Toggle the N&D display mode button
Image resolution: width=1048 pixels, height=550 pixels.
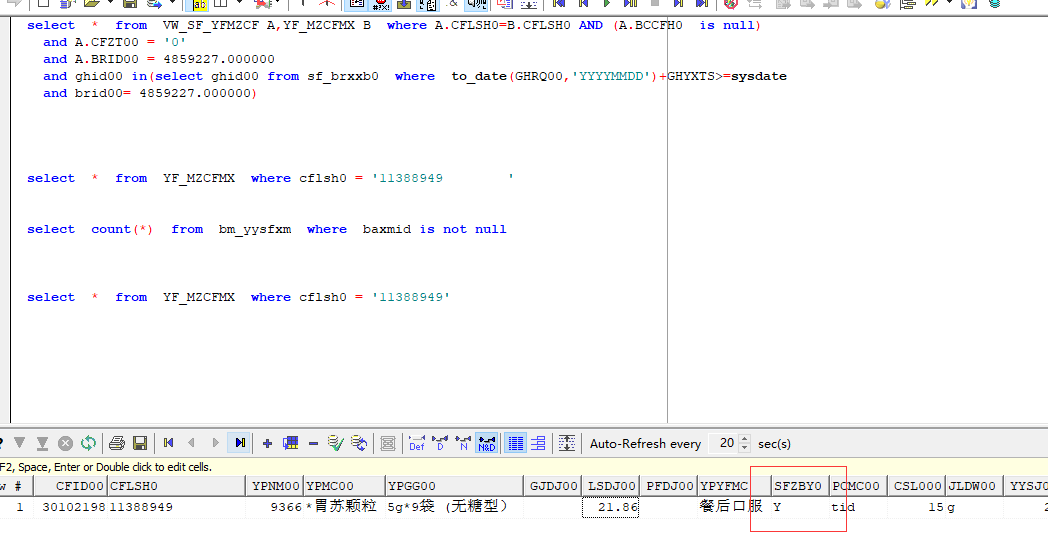(x=486, y=443)
